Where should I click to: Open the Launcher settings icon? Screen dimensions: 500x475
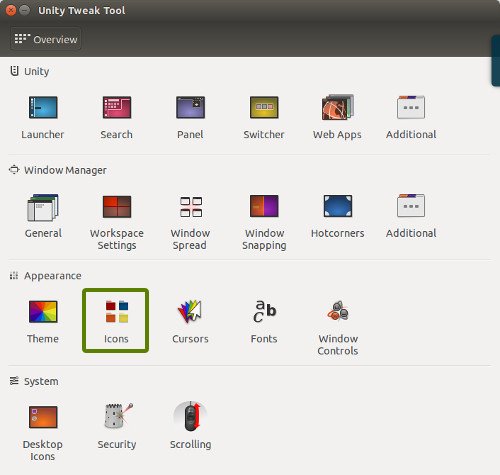coord(43,107)
